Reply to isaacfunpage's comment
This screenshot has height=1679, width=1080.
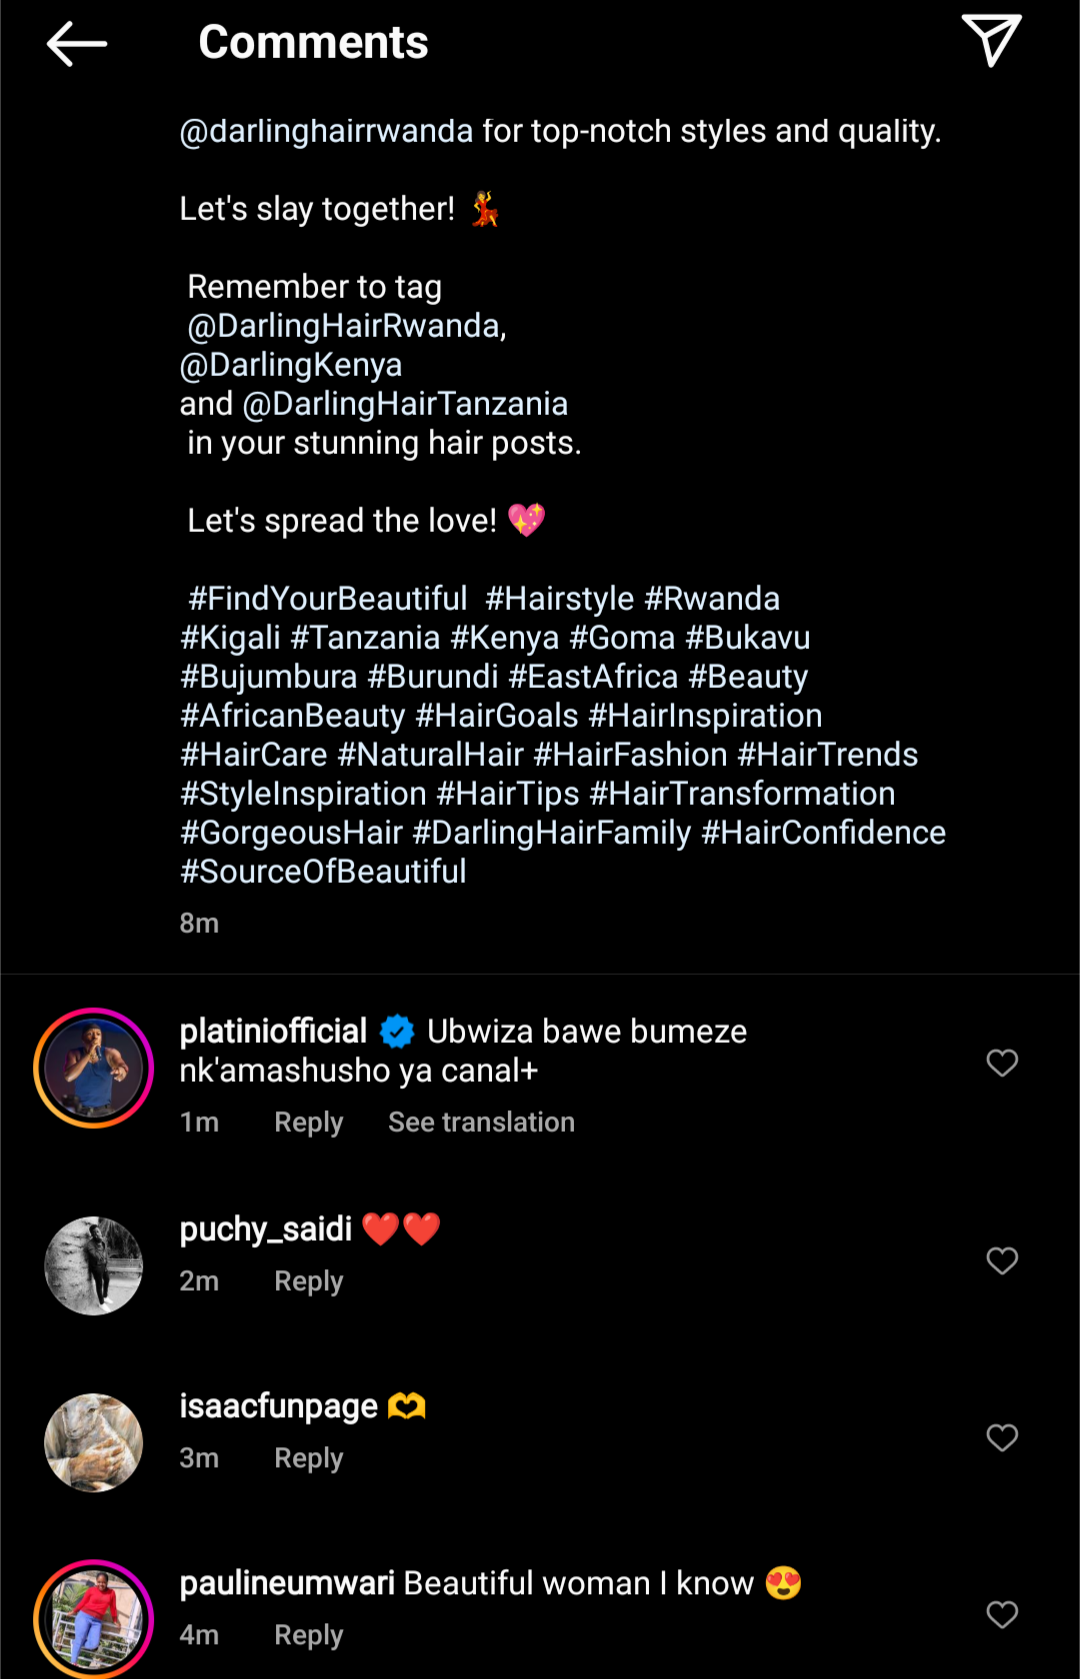pyautogui.click(x=308, y=1458)
